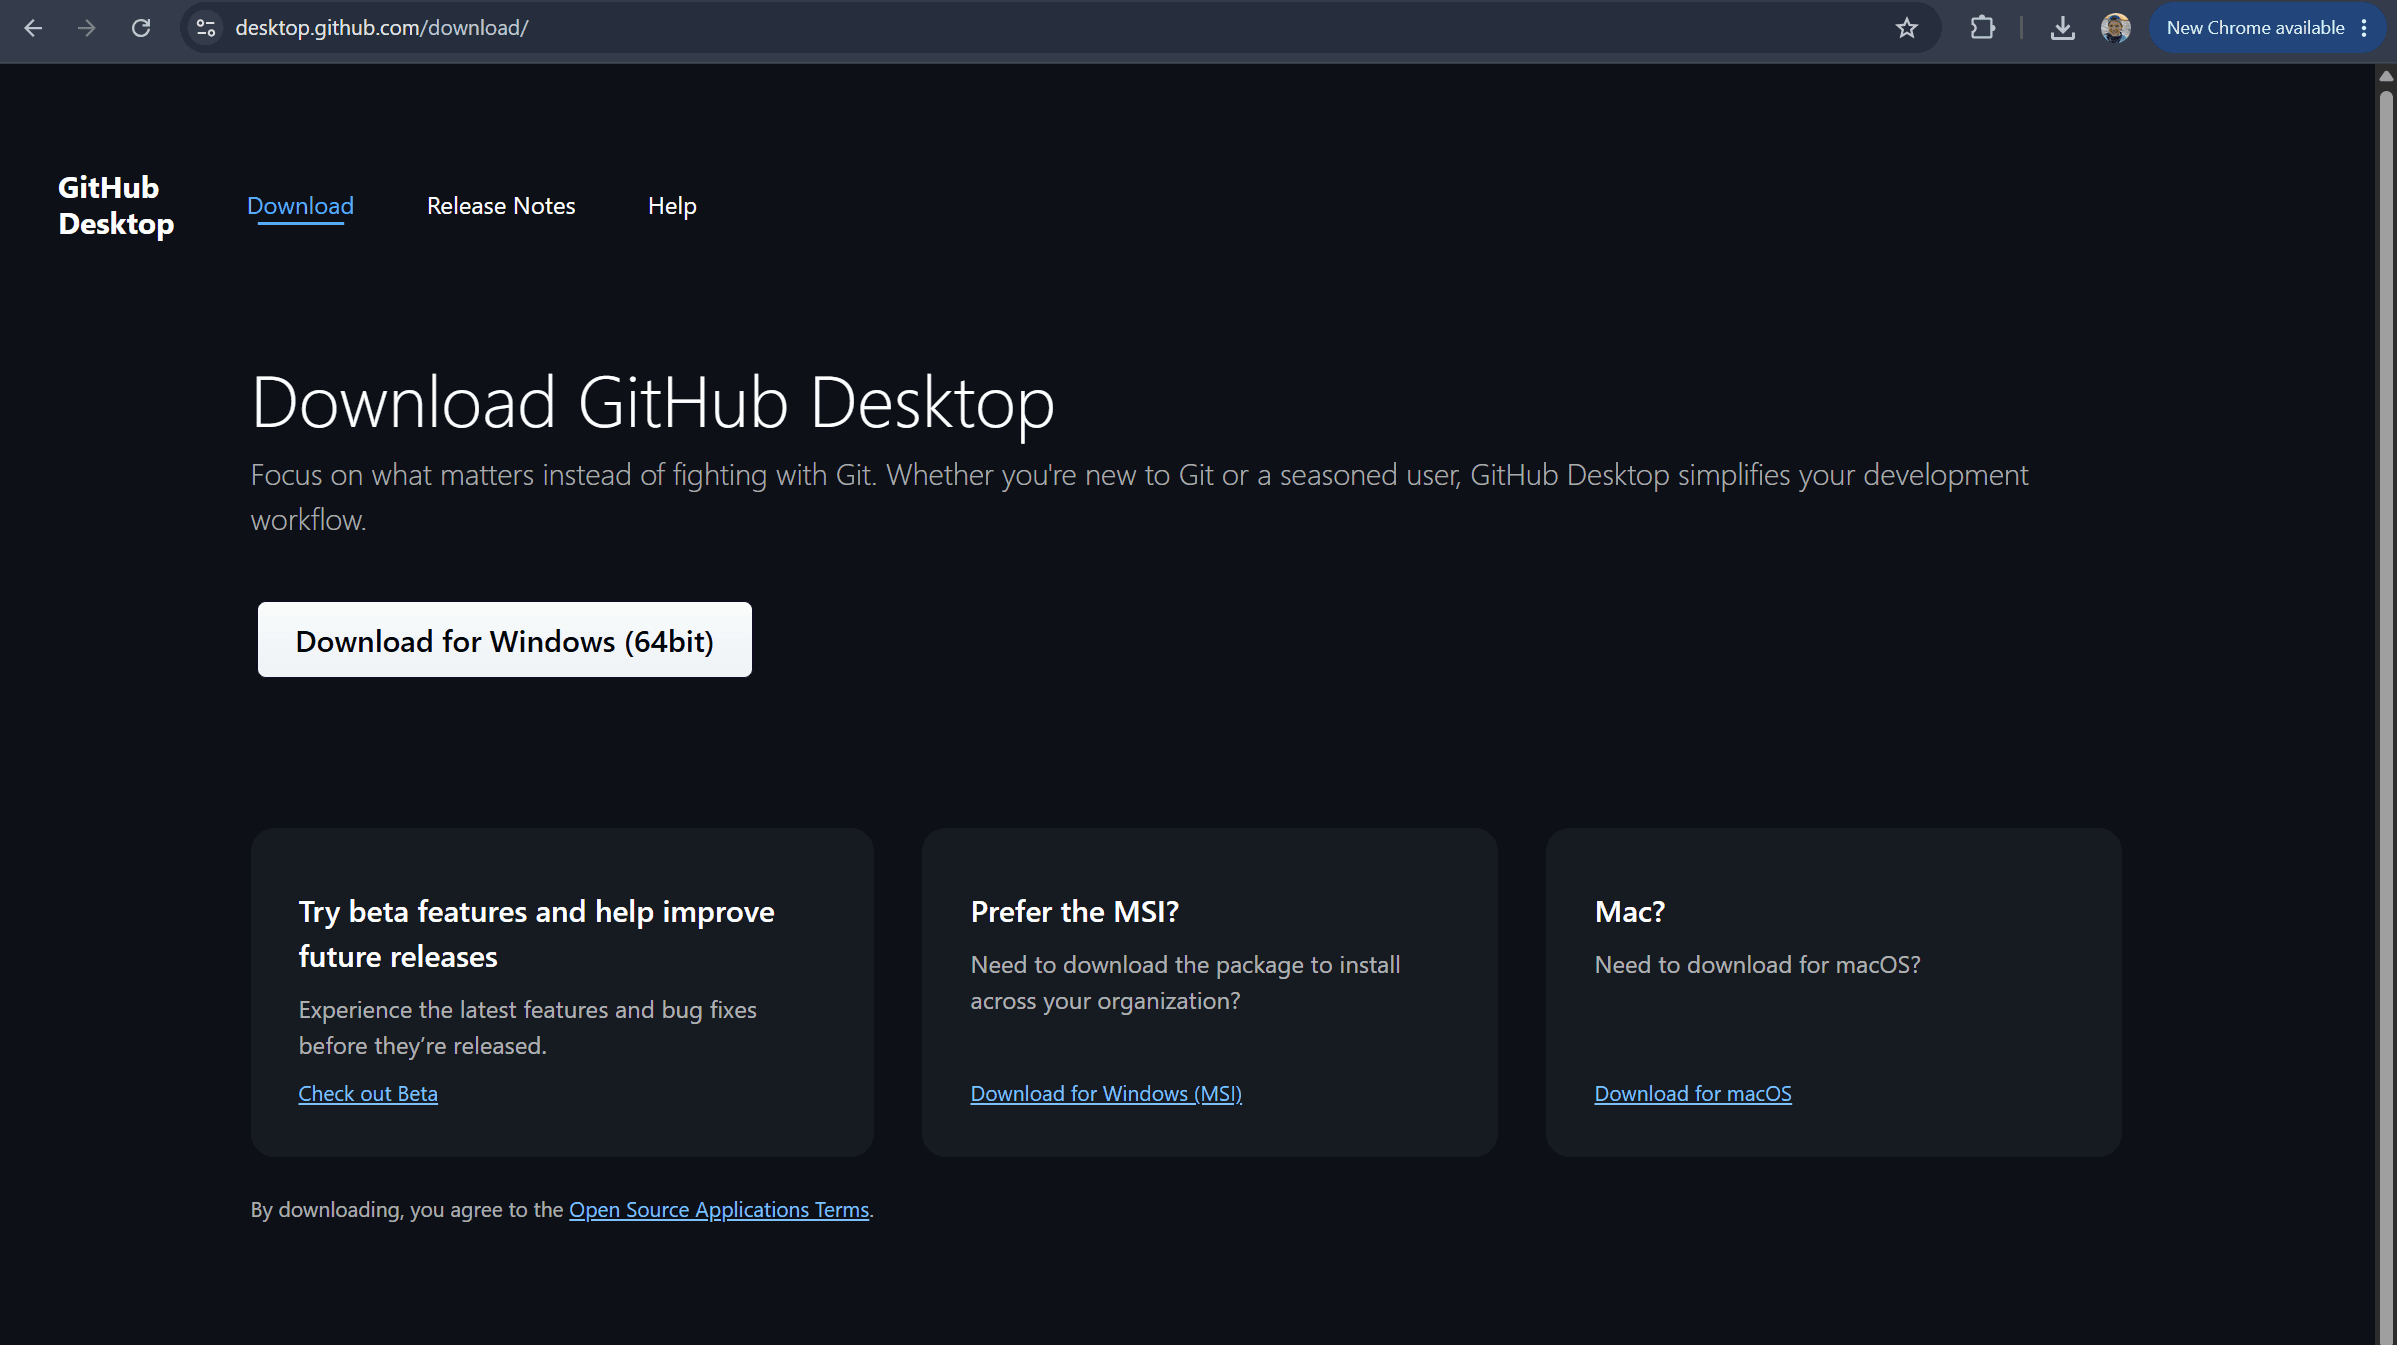The image size is (2397, 1345).
Task: Bookmark this page with the star icon
Action: click(1907, 28)
